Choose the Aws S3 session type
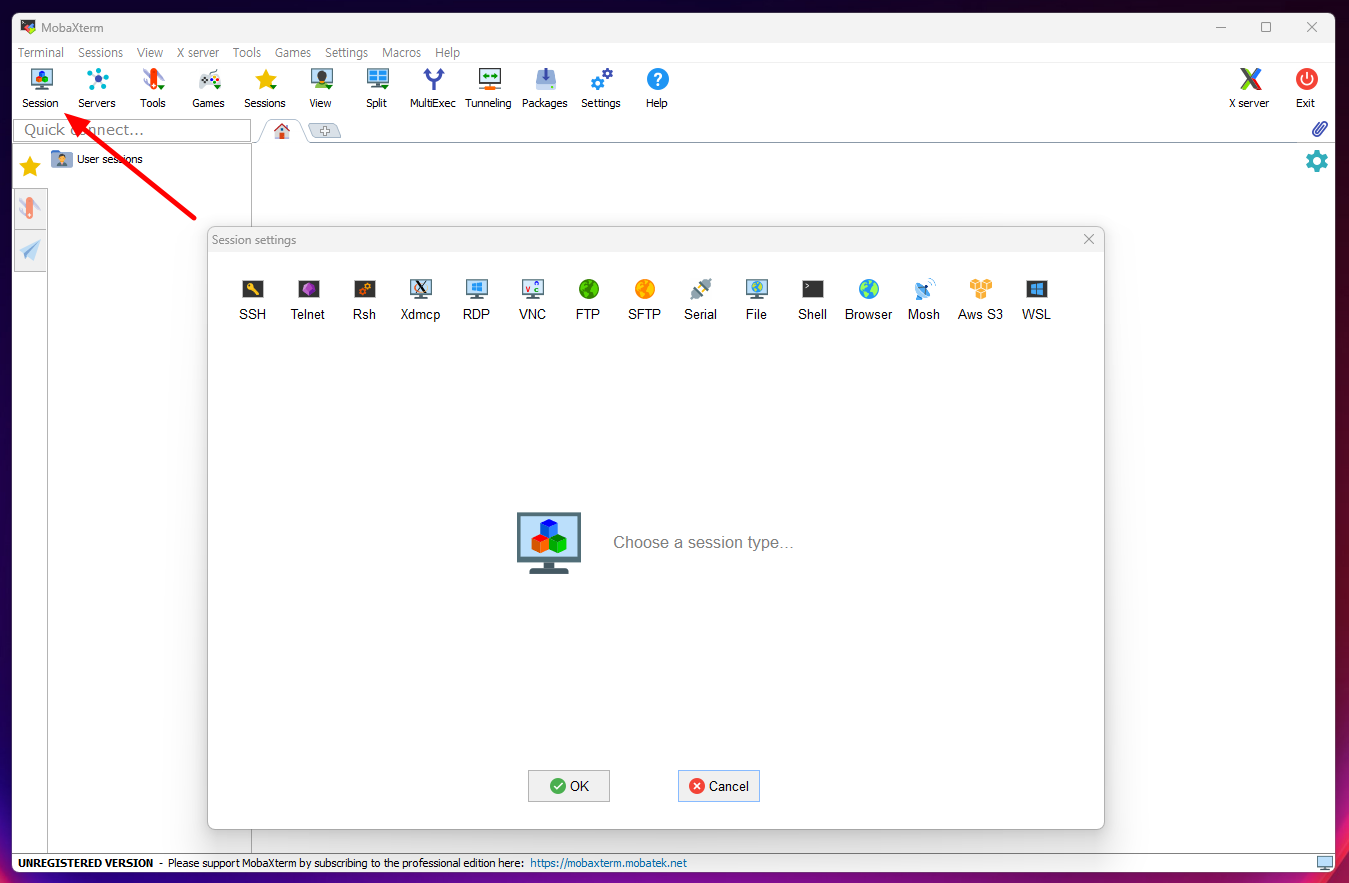1349x883 pixels. pos(980,300)
